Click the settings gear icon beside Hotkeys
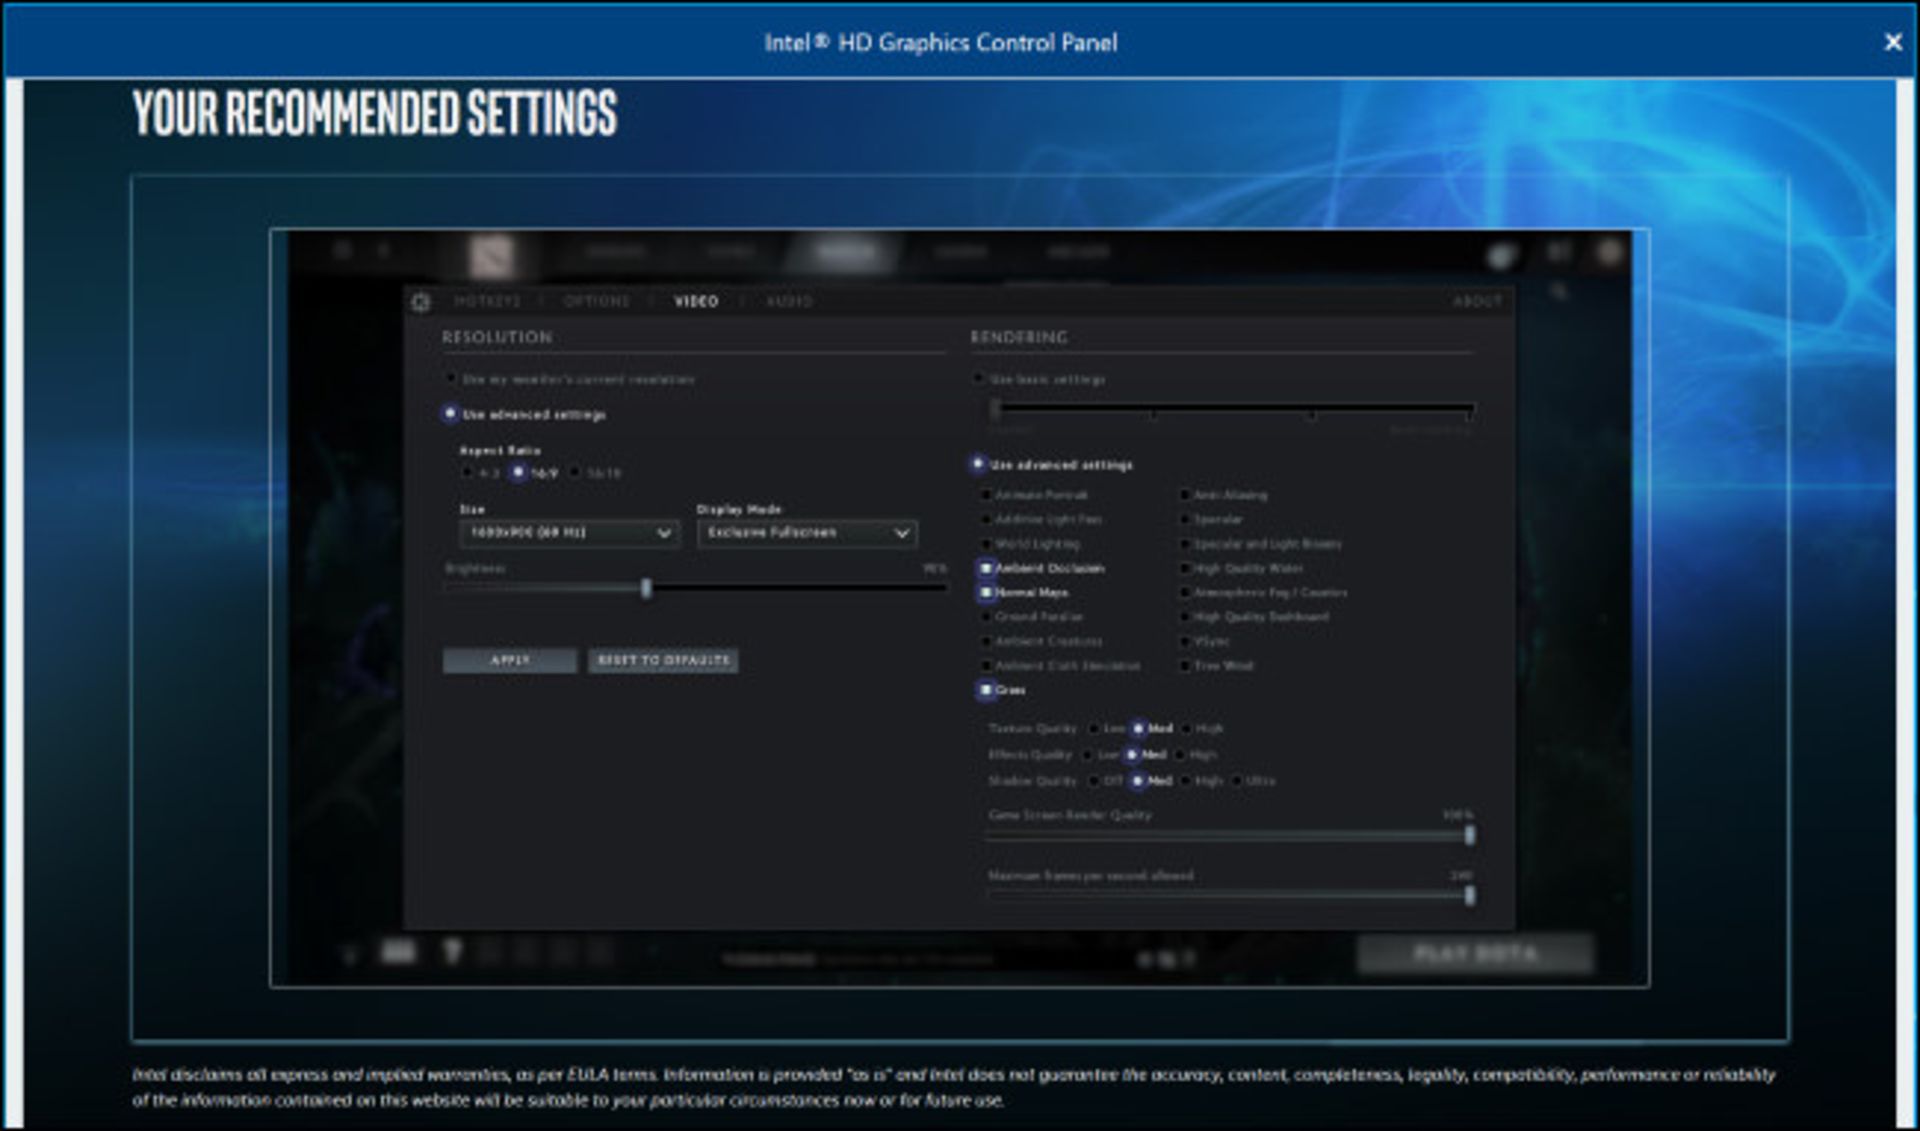This screenshot has height=1131, width=1920. coord(420,302)
